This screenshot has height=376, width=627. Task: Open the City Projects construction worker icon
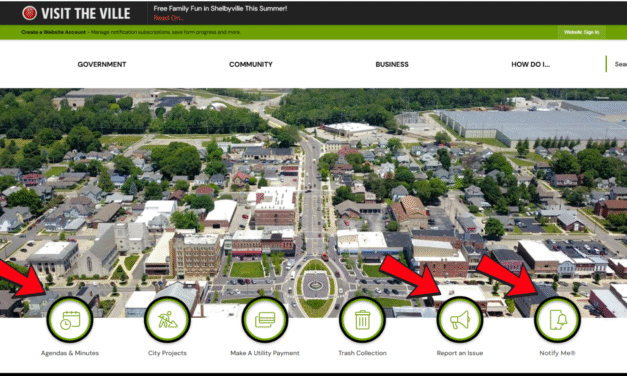tap(167, 320)
